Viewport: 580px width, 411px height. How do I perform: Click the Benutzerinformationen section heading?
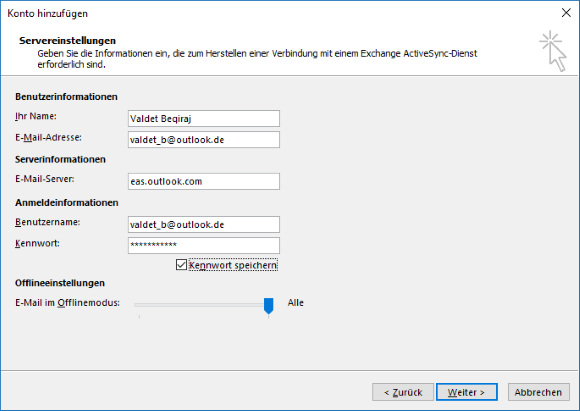[66, 97]
